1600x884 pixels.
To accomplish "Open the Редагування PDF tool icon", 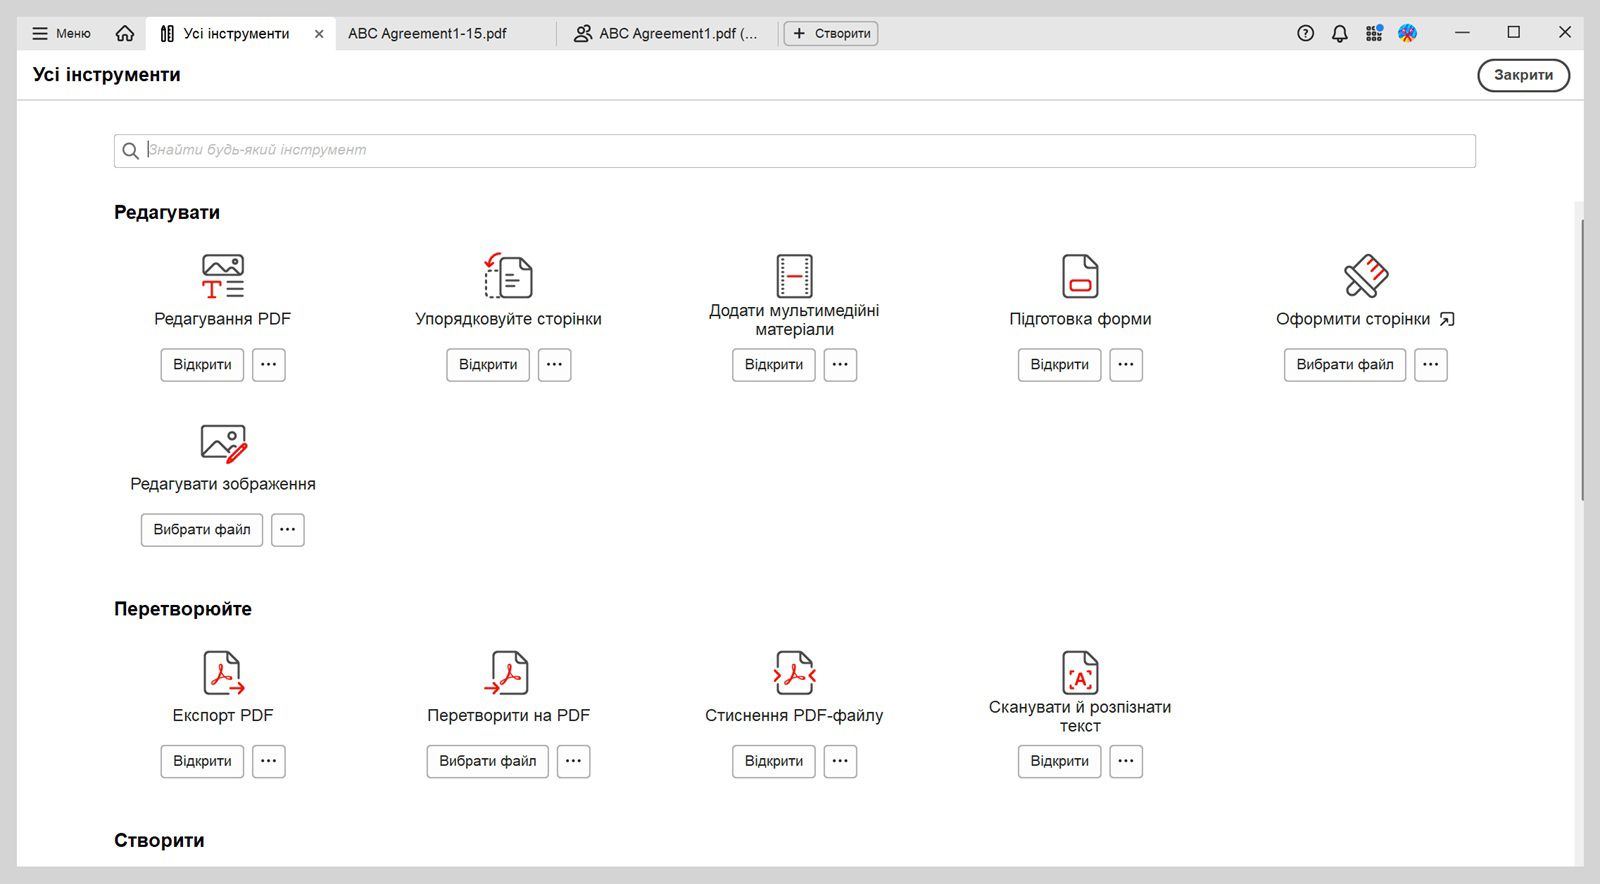I will pyautogui.click(x=222, y=276).
